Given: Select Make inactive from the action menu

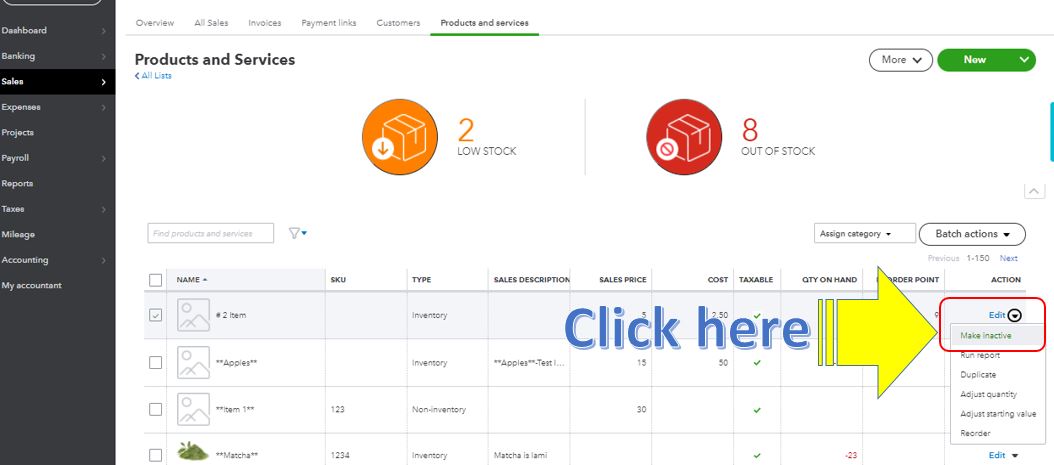Looking at the screenshot, I should pyautogui.click(x=985, y=336).
